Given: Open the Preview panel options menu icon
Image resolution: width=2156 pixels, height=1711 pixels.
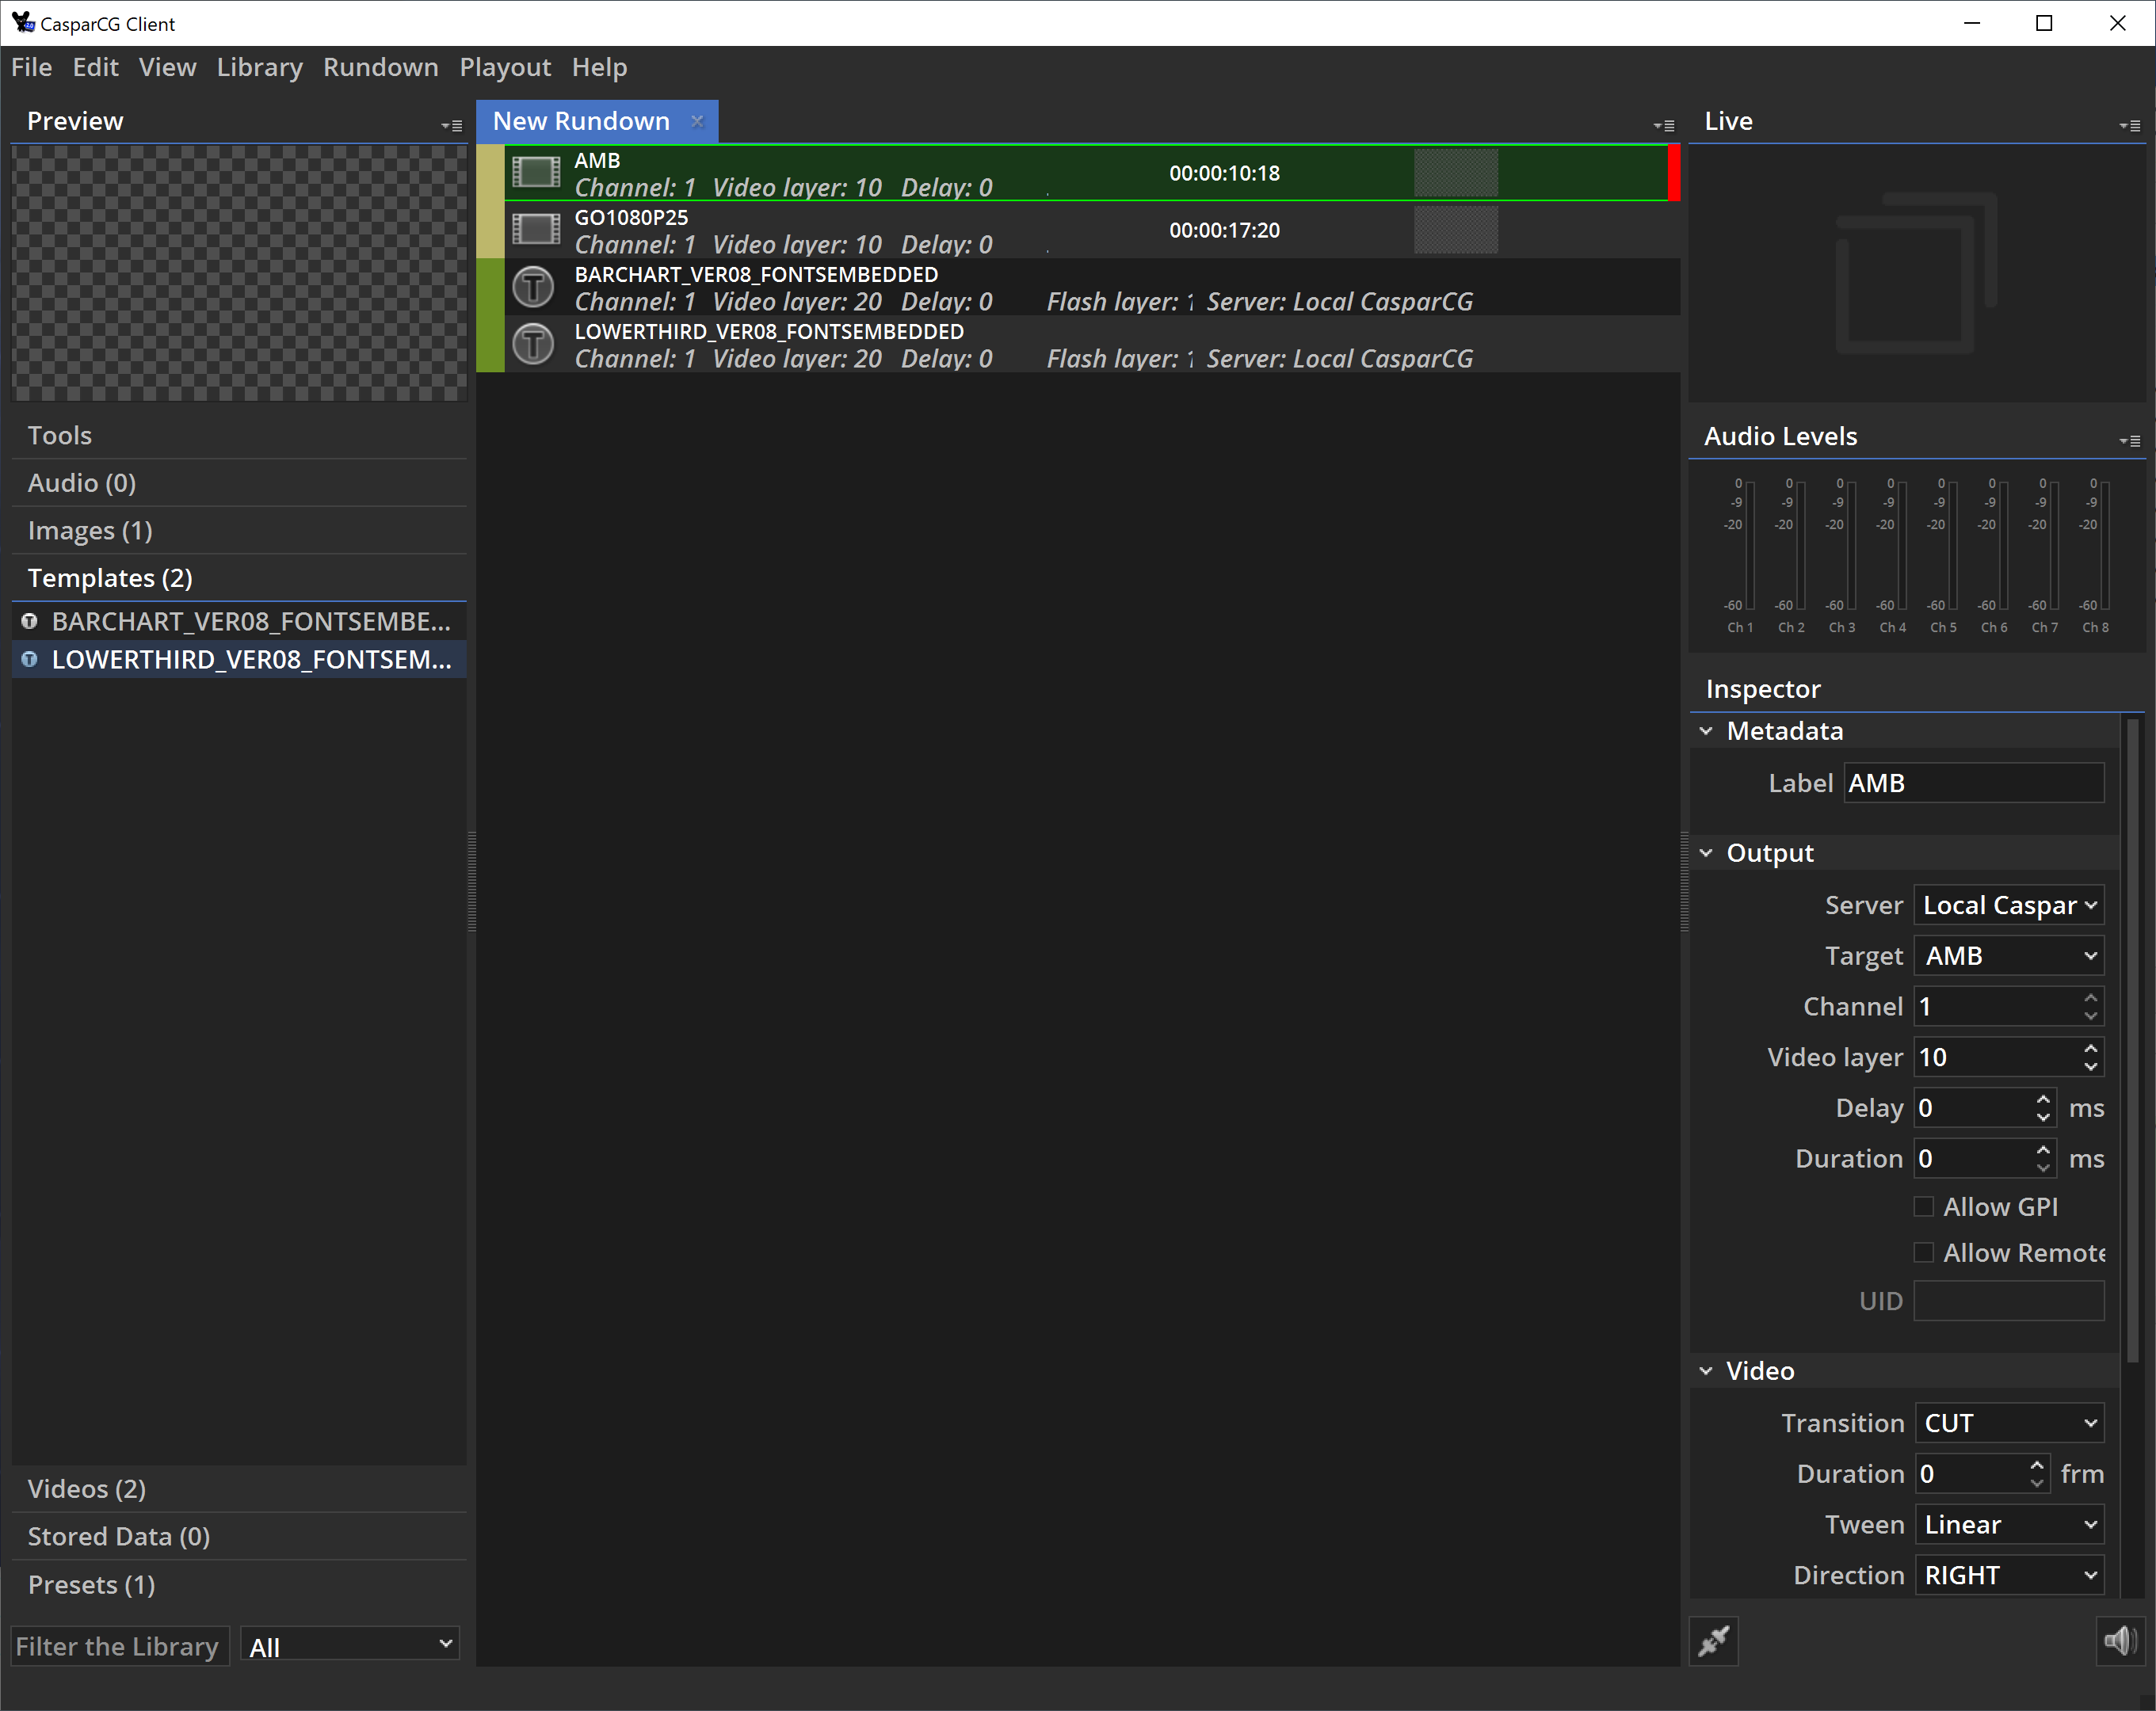Looking at the screenshot, I should (452, 126).
